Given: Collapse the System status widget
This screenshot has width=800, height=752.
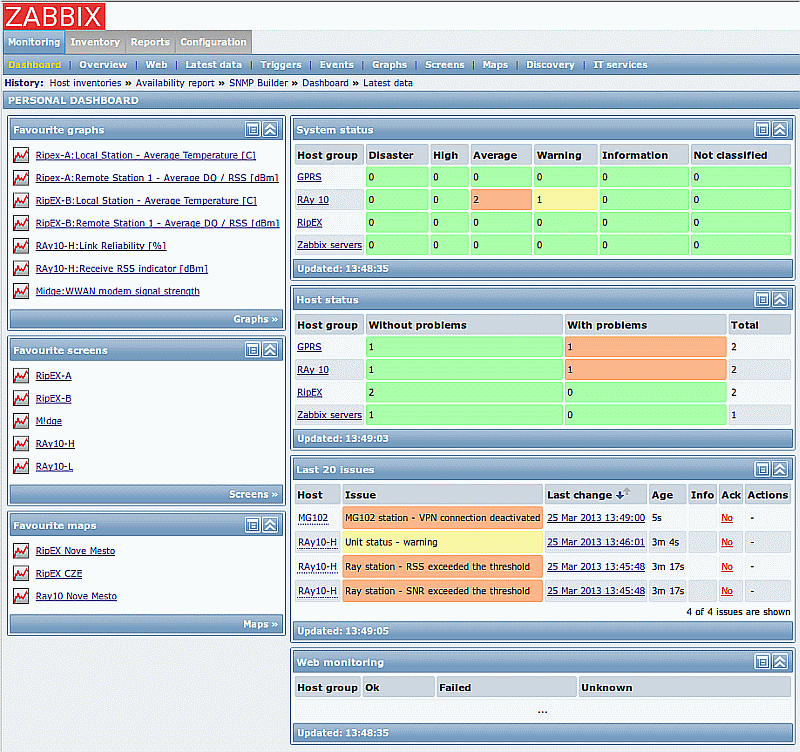Looking at the screenshot, I should coord(780,130).
